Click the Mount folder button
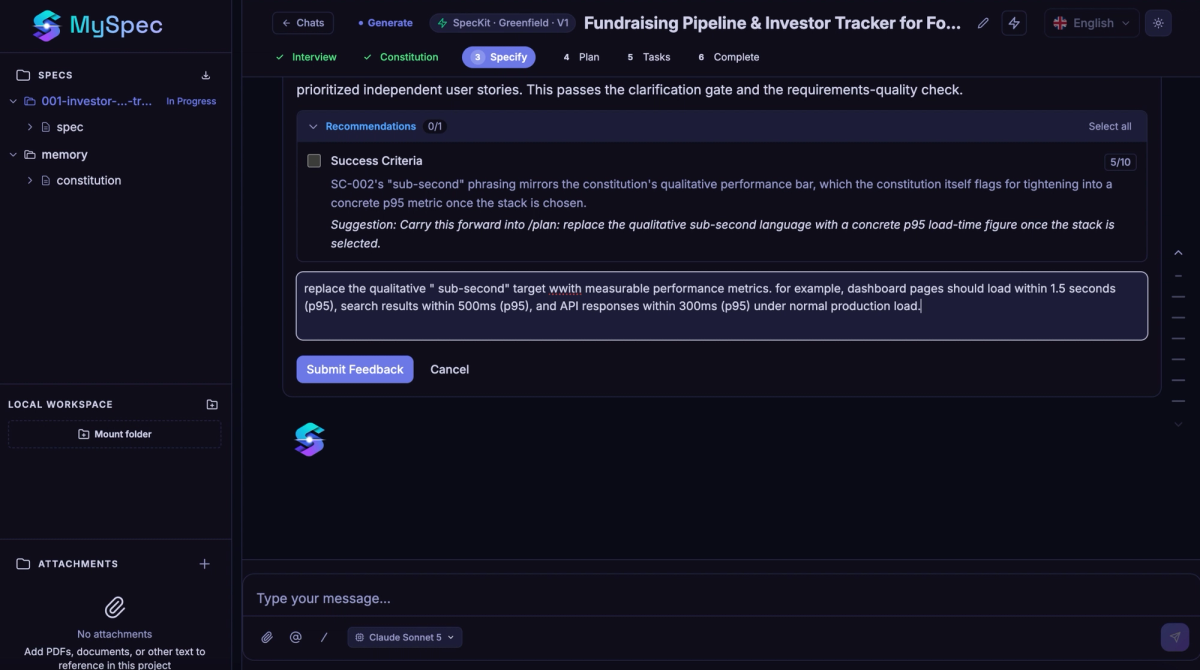Viewport: 1200px width, 670px height. click(x=115, y=434)
